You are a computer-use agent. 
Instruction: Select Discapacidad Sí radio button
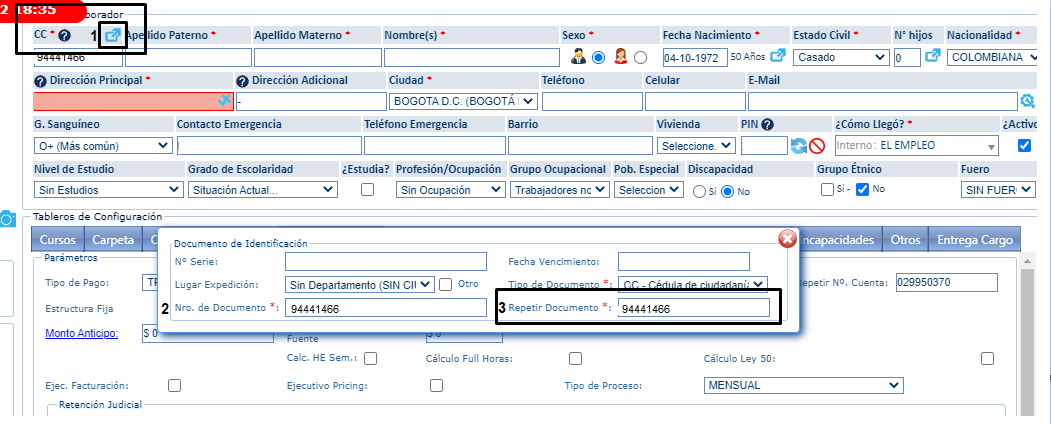[698, 190]
